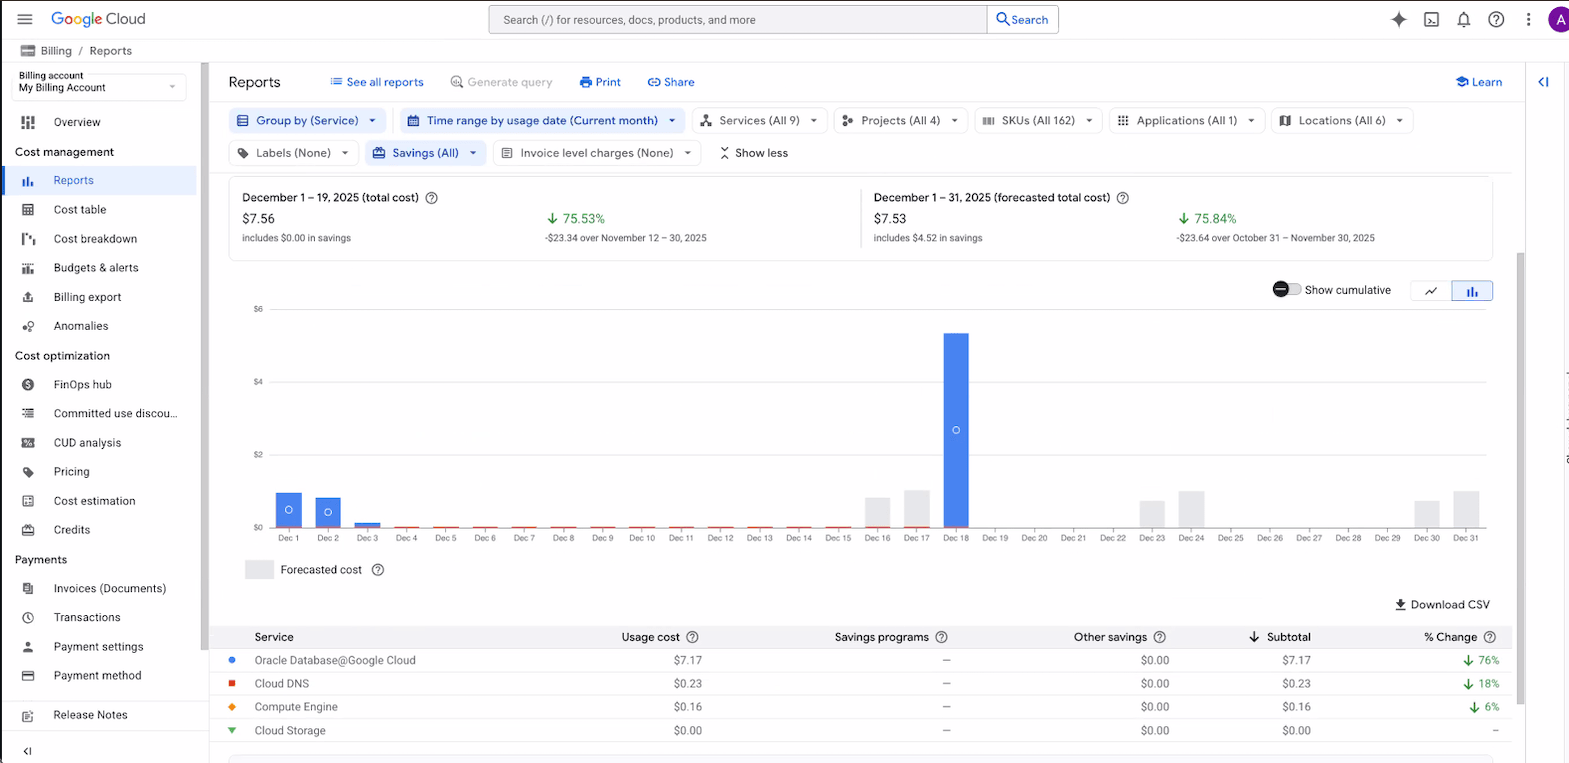1569x763 pixels.
Task: Click the Dec 18 cost bar
Action: pos(956,430)
